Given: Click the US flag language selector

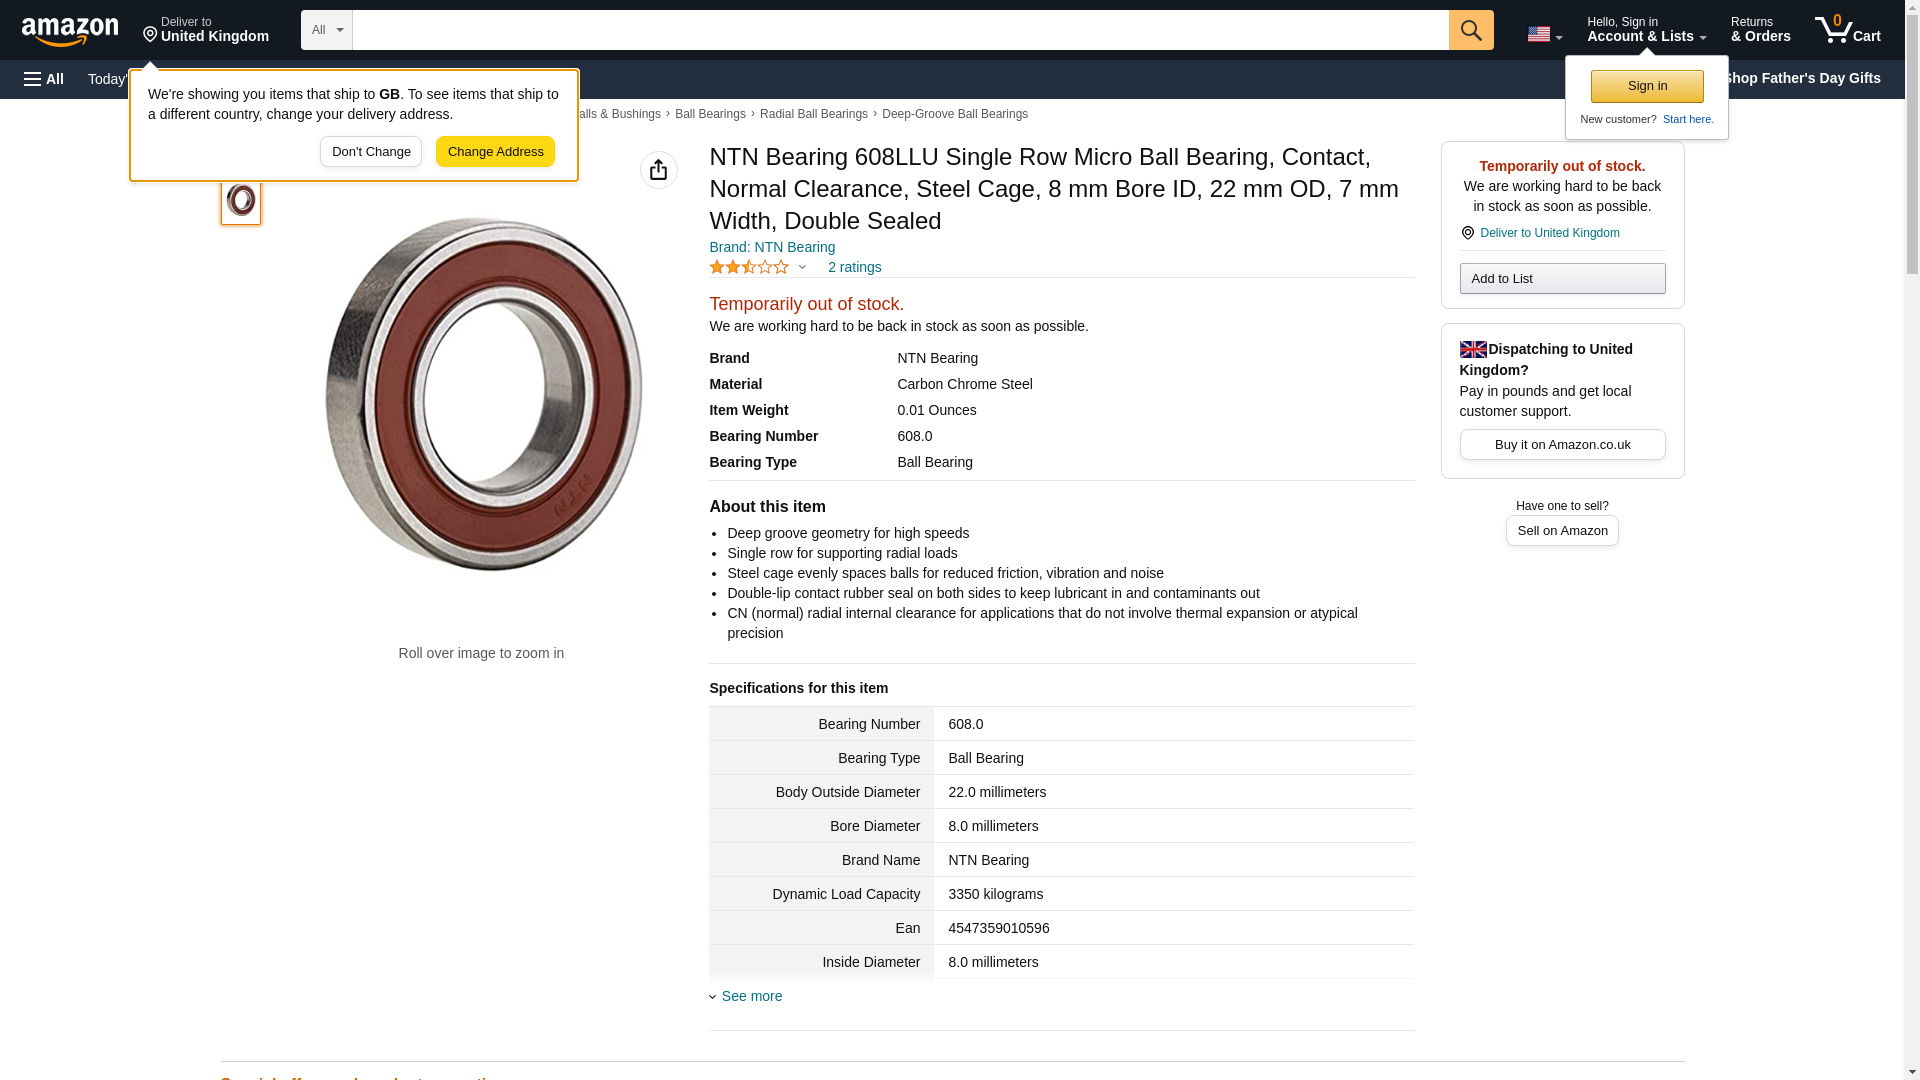Looking at the screenshot, I should click(x=1543, y=34).
